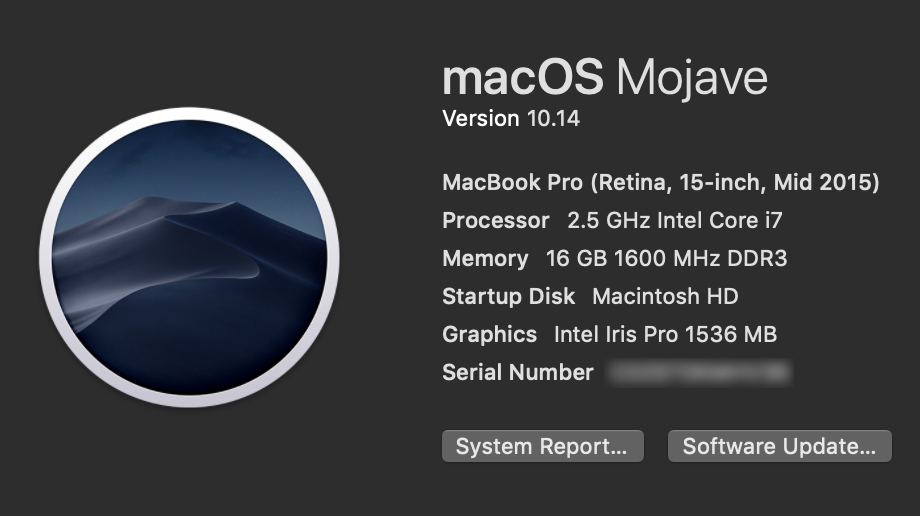Screen dimensions: 920x516
Task: Check for updates via Software Update button
Action: point(780,446)
